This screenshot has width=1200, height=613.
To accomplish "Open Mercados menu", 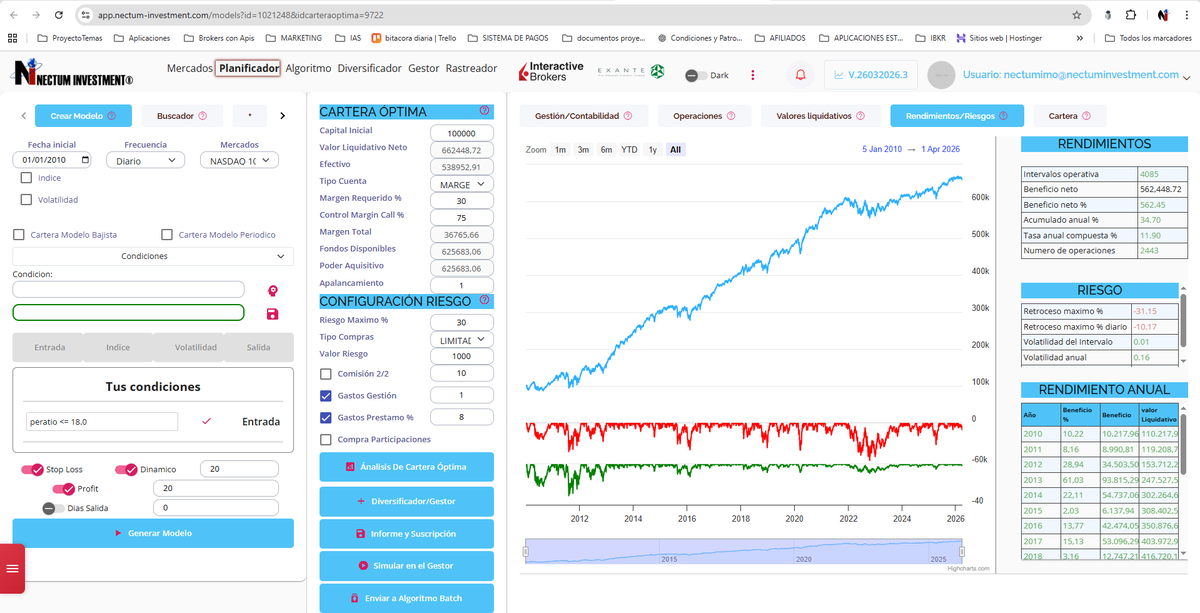I will click(x=189, y=68).
